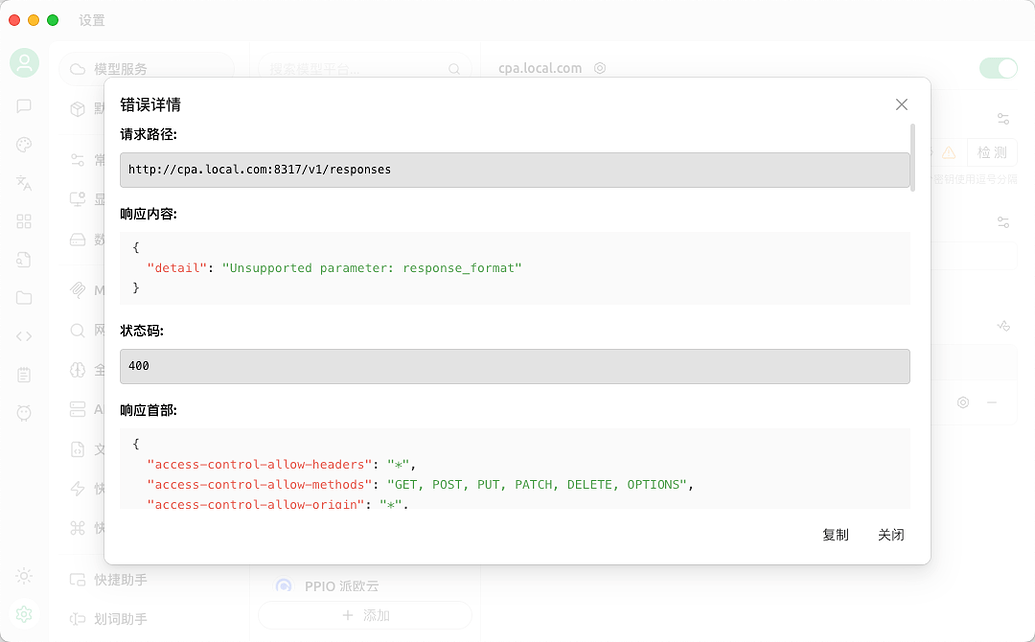Click the status code 400 field
Screen dimensions: 1035x642
(x=515, y=366)
